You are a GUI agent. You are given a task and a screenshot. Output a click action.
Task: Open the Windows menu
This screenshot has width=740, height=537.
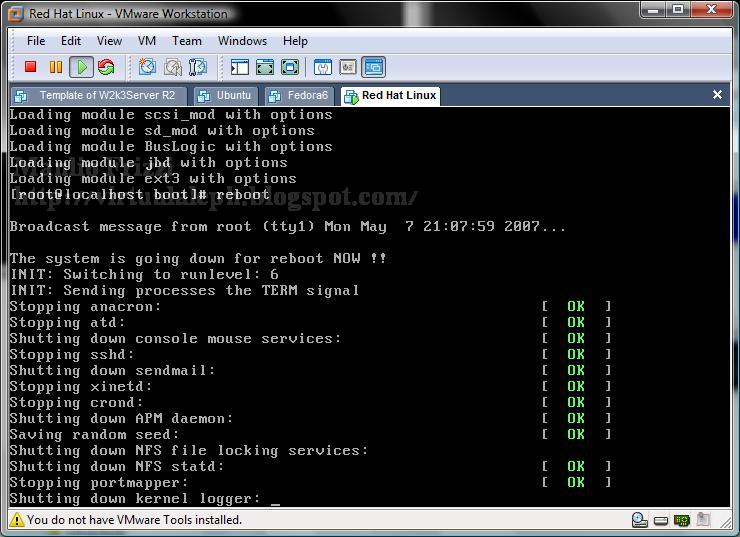[242, 41]
